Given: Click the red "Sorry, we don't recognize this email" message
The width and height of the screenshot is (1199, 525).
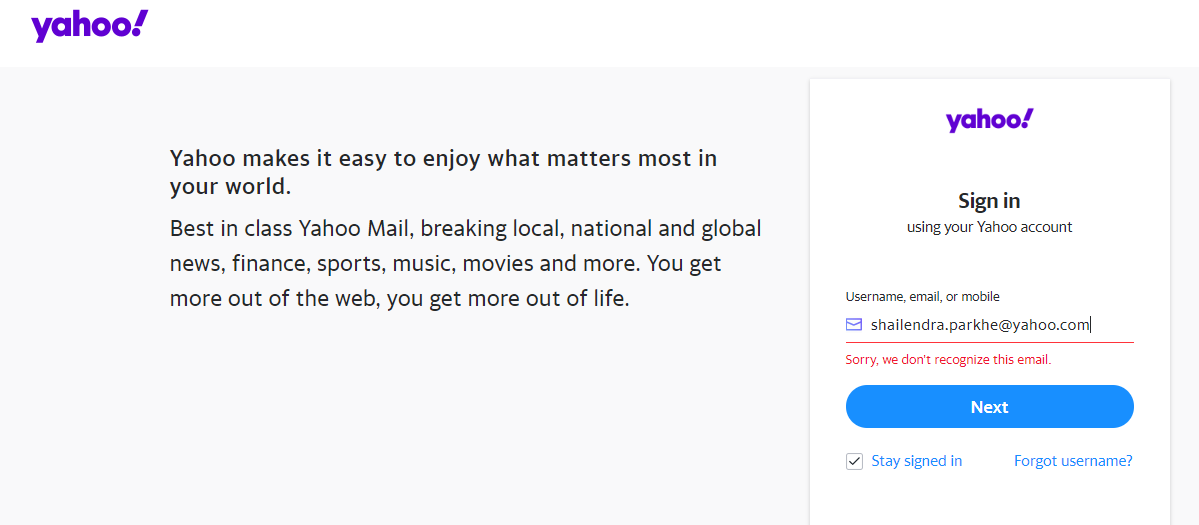Looking at the screenshot, I should coord(948,359).
